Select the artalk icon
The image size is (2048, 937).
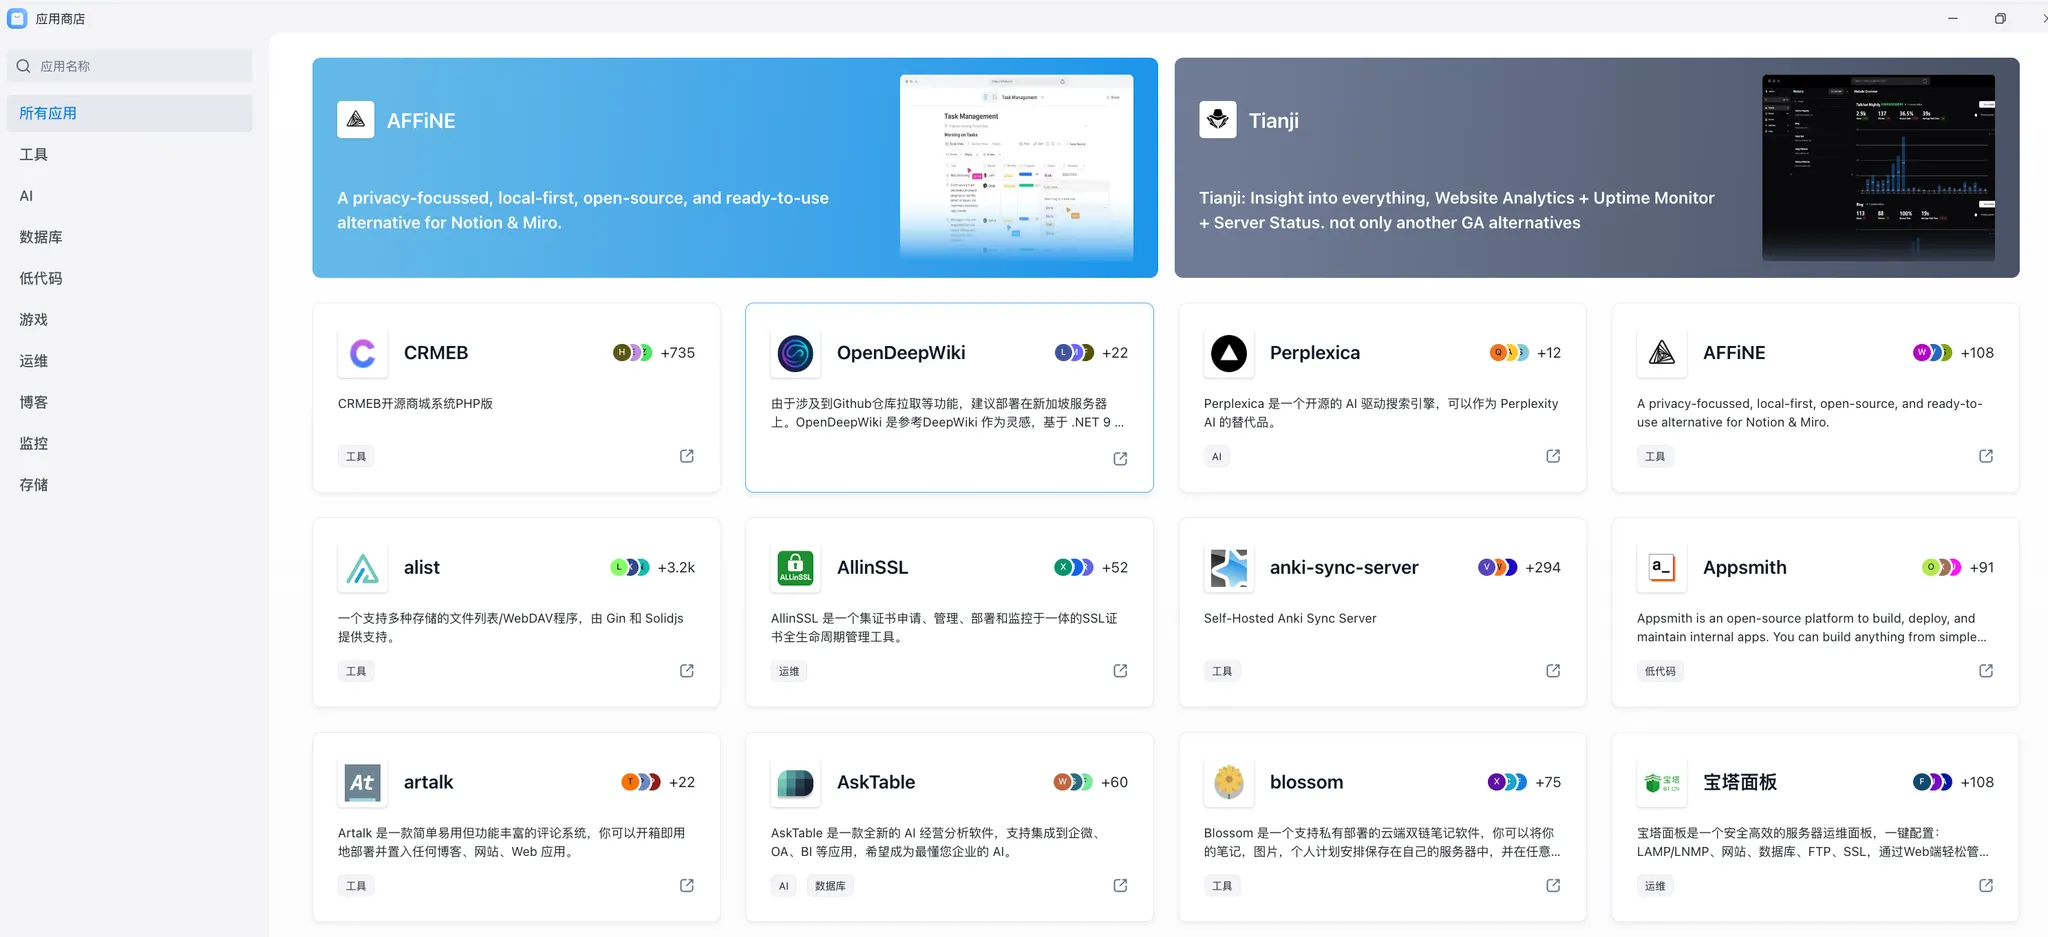pos(361,782)
